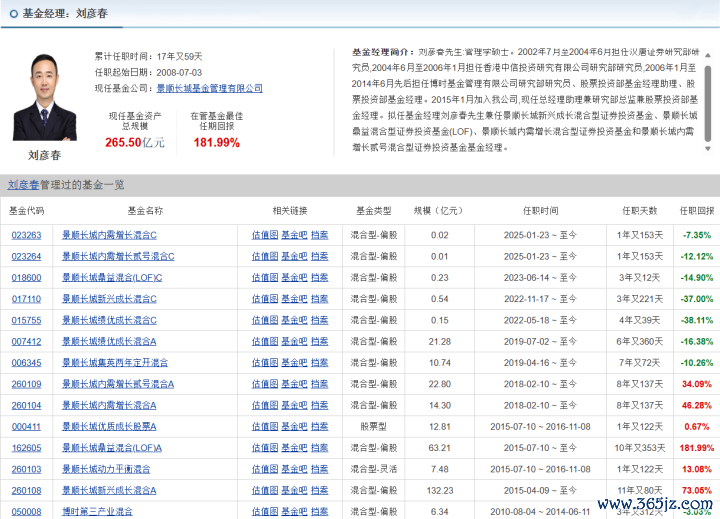Click the bio scrollbar down arrow
The width and height of the screenshot is (720, 519).
(708, 149)
